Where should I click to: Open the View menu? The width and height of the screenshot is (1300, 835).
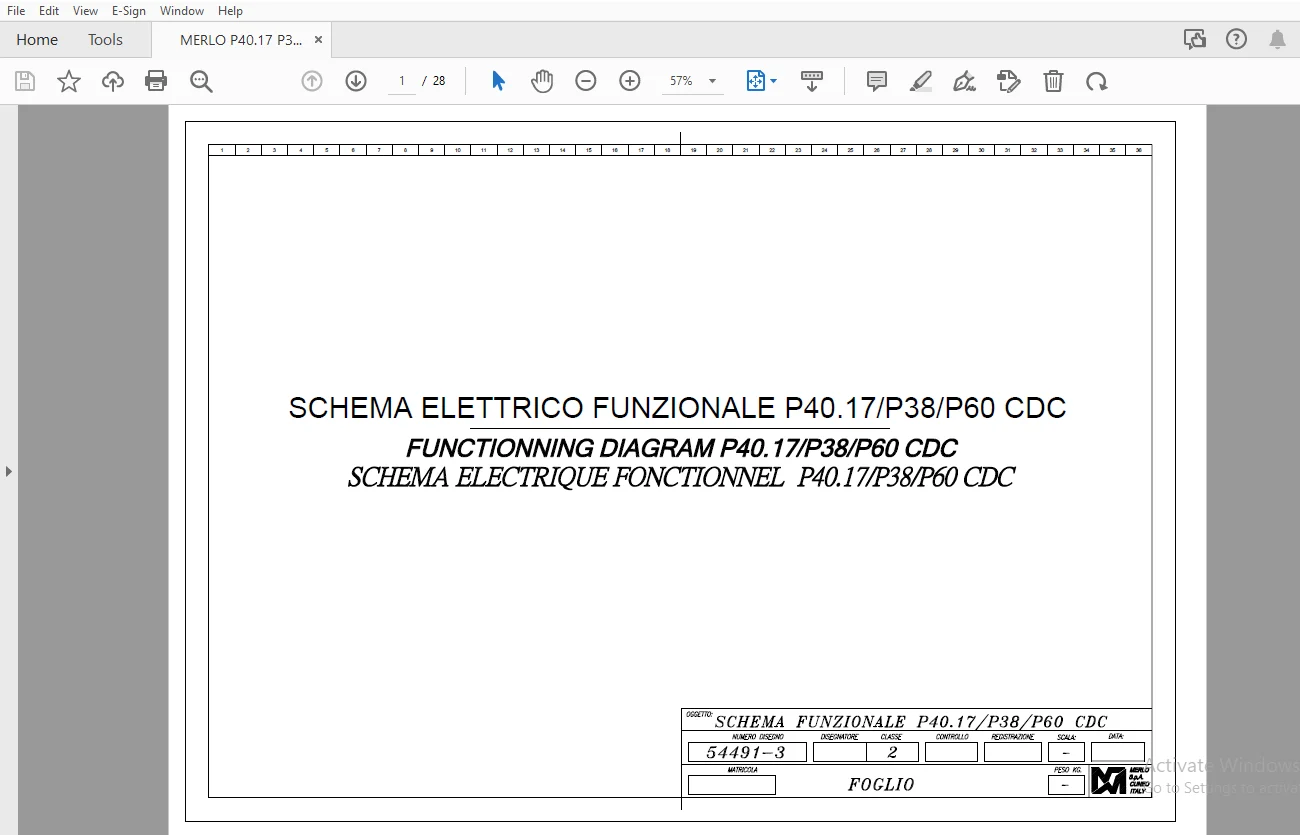pos(86,11)
